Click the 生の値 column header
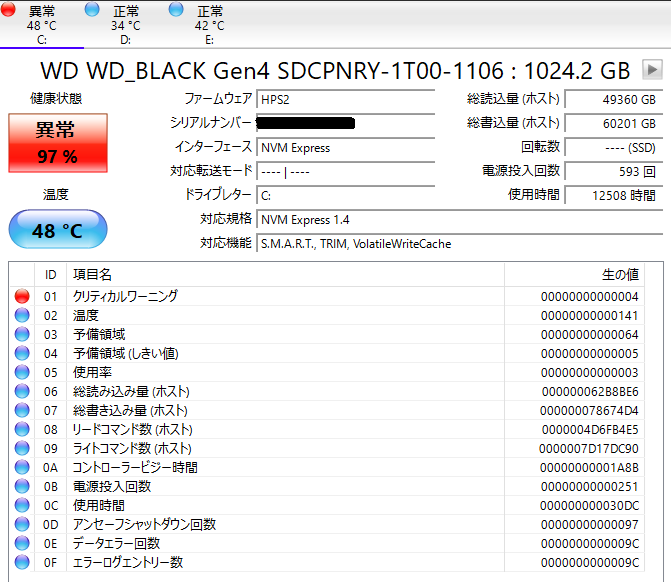671x582 pixels. click(x=574, y=274)
